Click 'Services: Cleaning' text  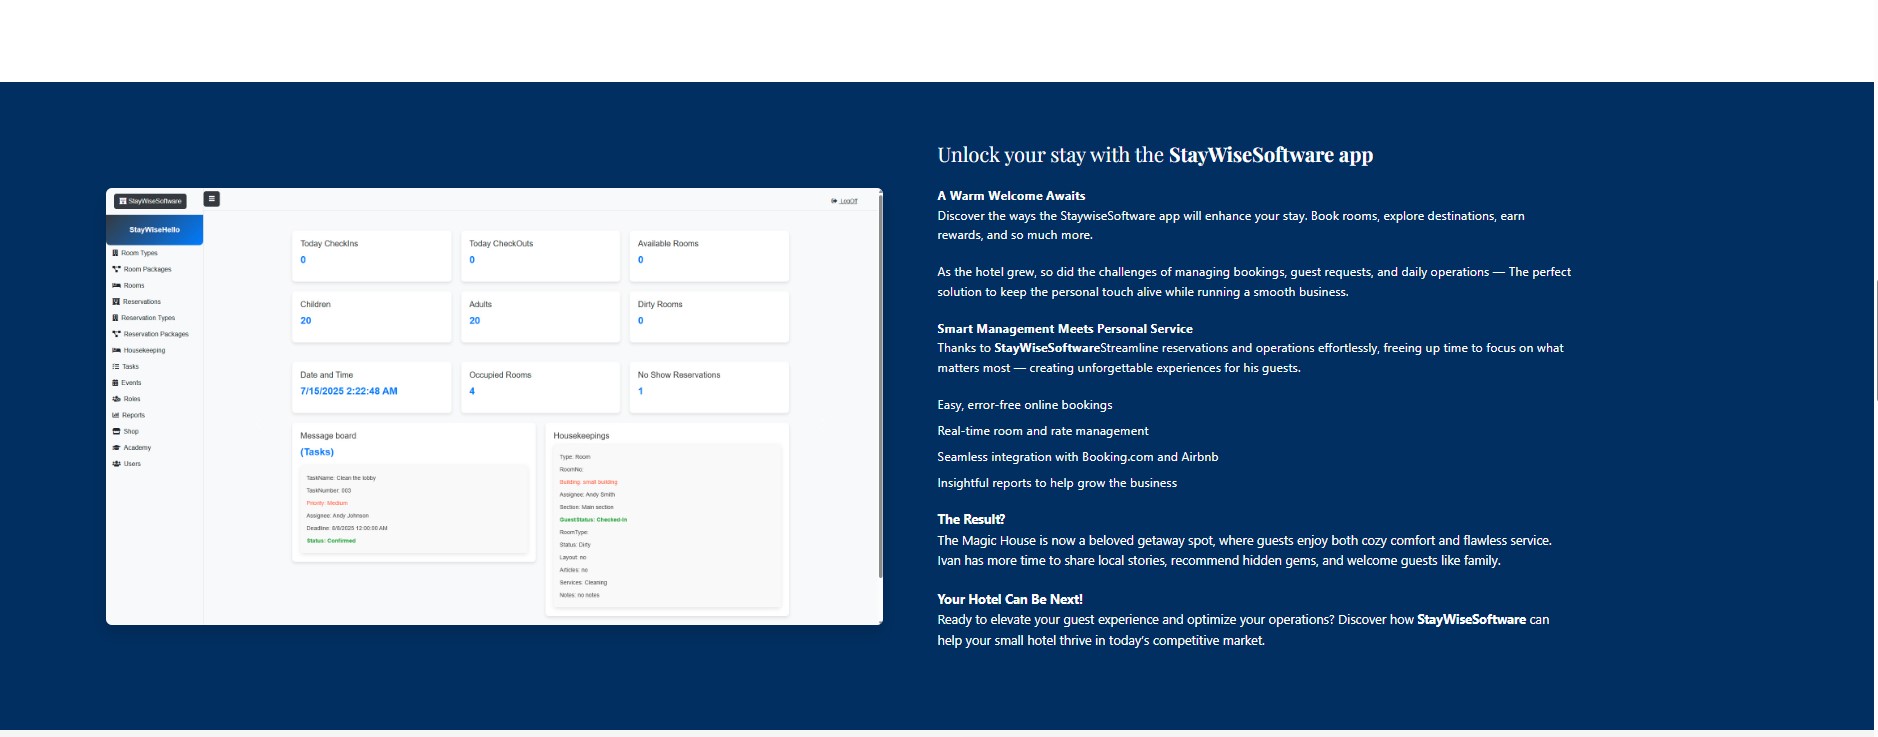click(583, 582)
